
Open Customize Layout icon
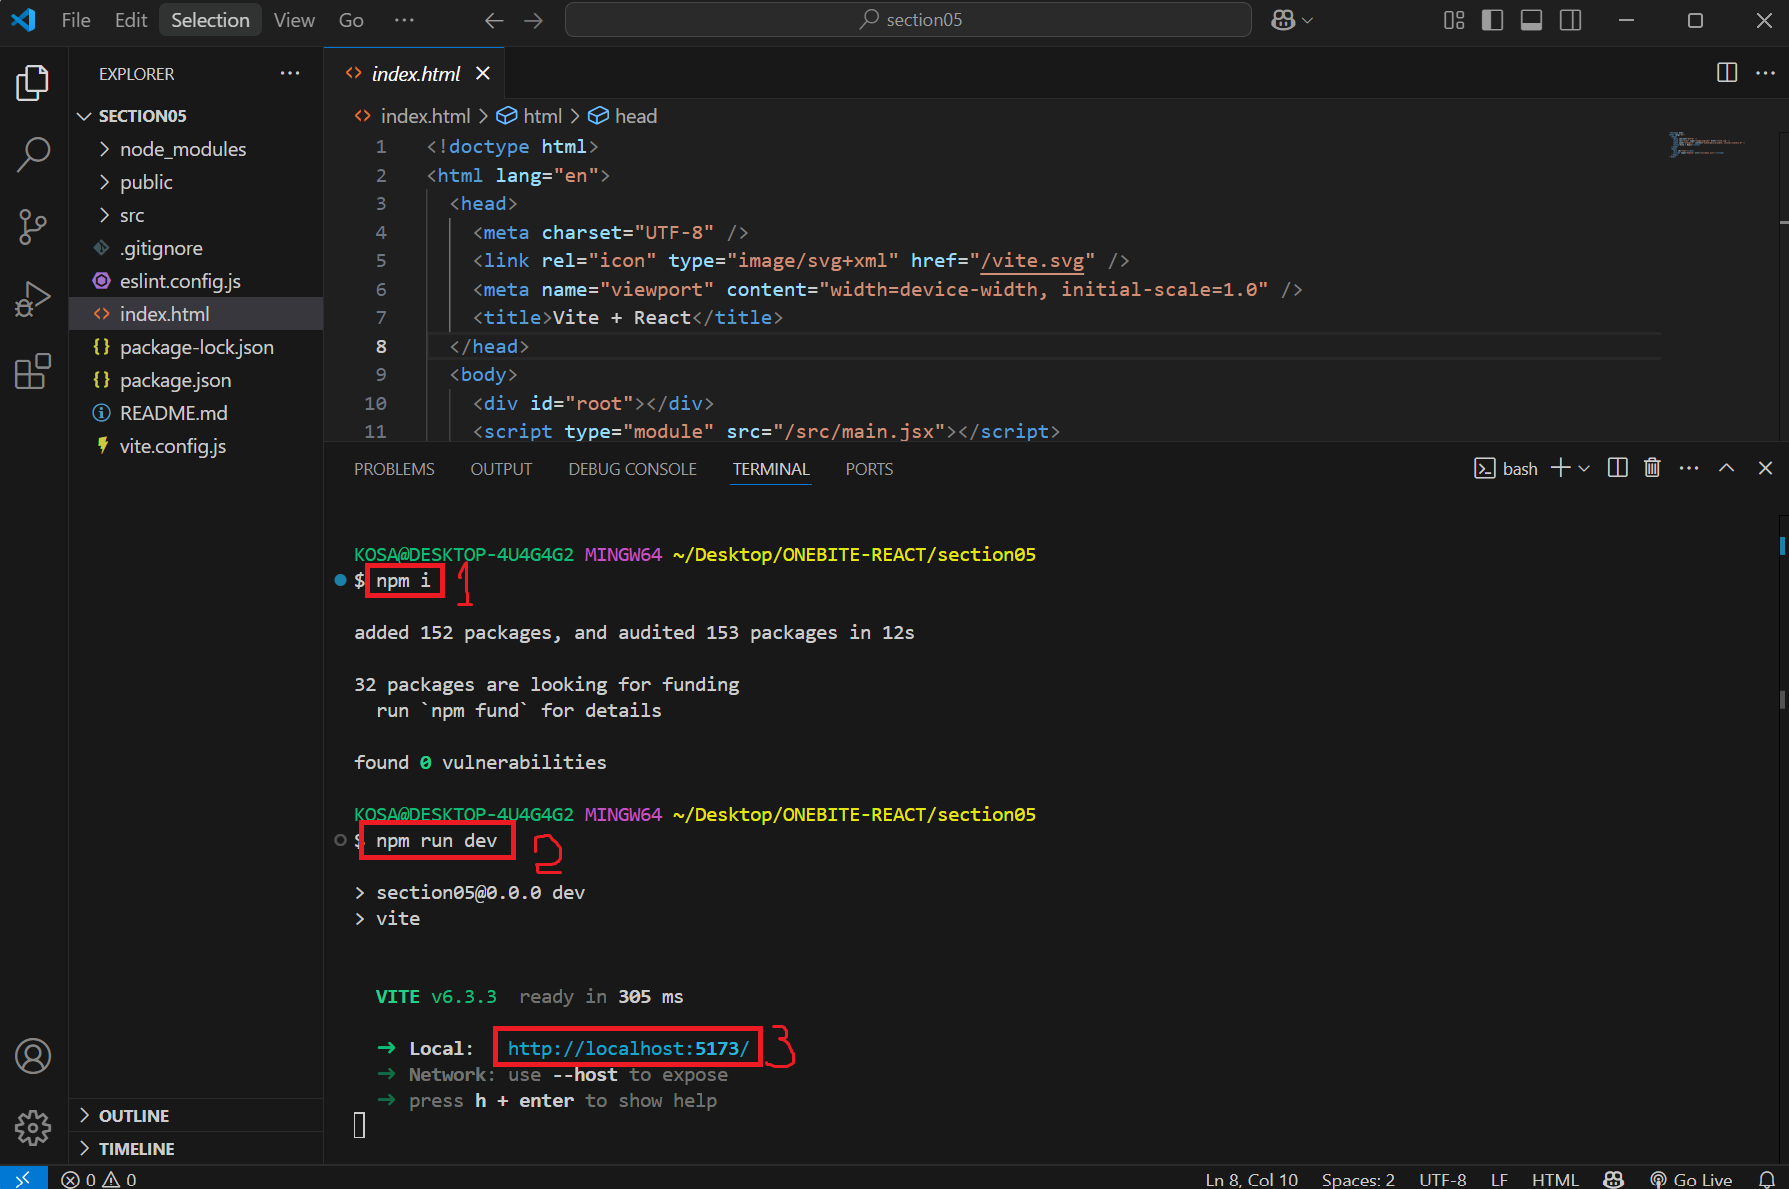pyautogui.click(x=1454, y=20)
